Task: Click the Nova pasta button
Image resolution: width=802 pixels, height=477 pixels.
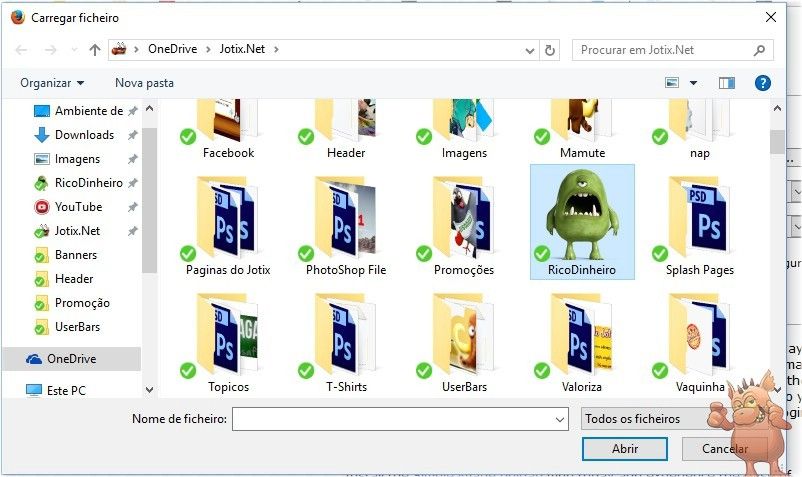Action: 144,83
